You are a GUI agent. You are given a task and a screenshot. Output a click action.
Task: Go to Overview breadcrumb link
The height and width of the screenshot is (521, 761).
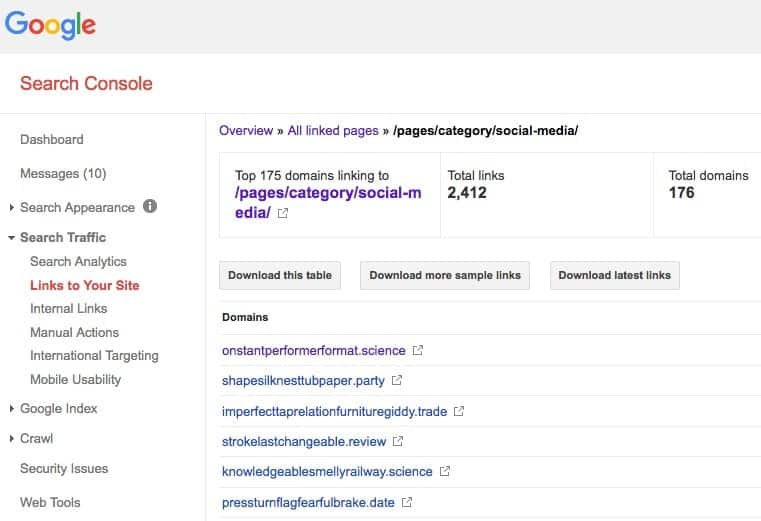point(246,131)
